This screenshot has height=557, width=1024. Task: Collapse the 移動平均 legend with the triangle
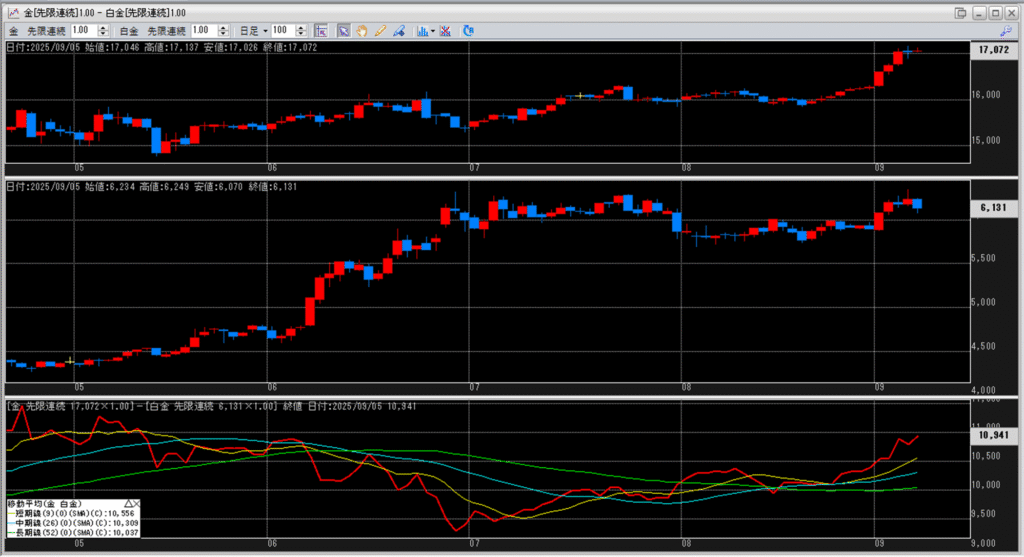point(128,503)
